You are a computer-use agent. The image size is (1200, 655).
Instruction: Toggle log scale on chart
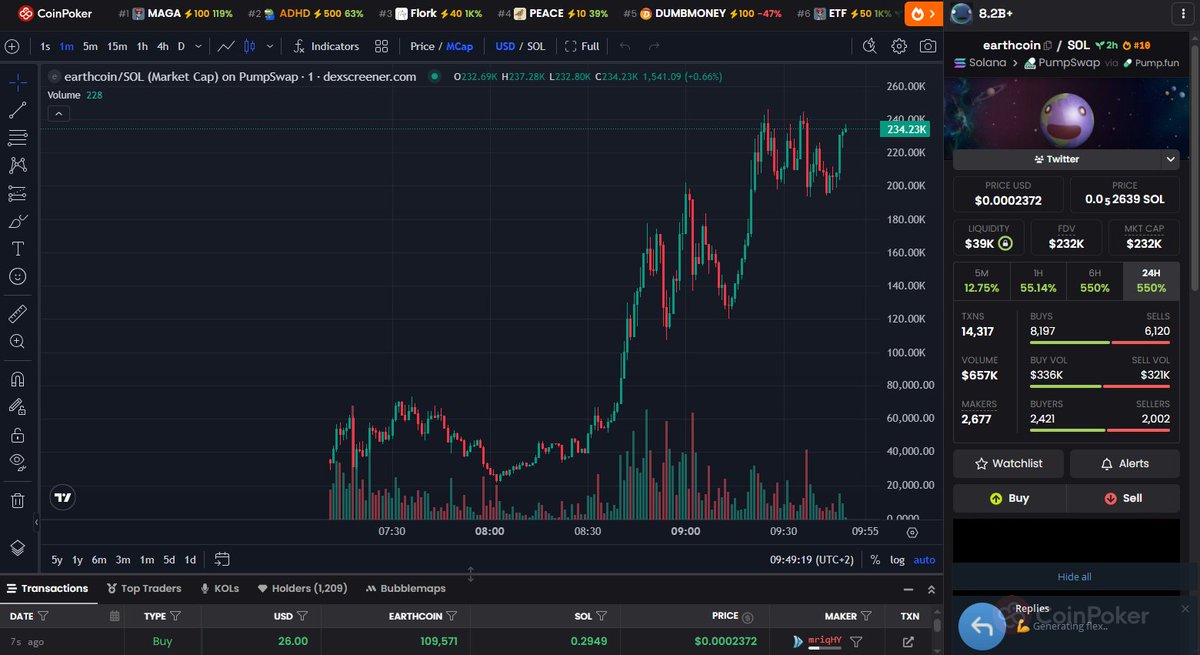[x=897, y=560]
